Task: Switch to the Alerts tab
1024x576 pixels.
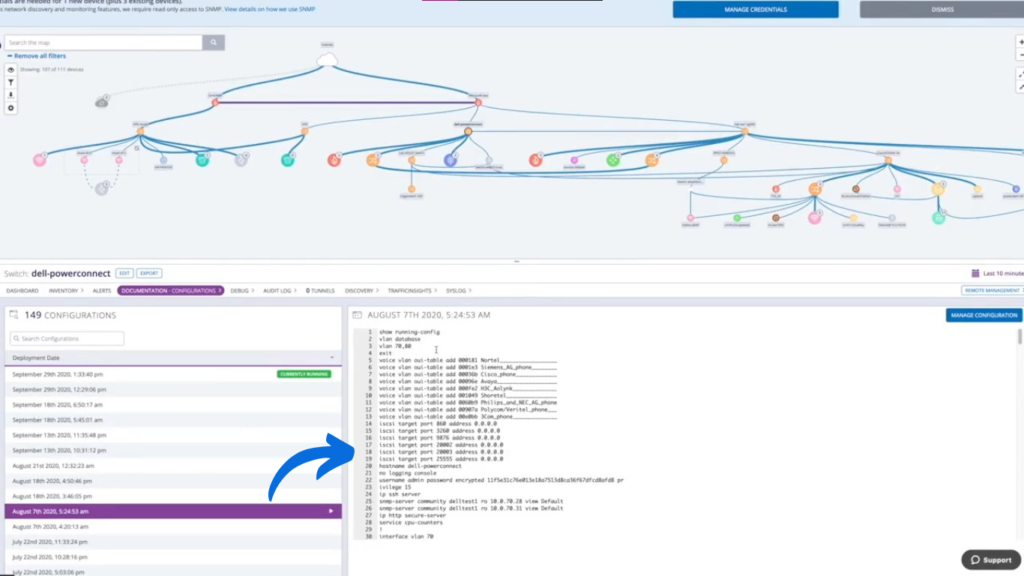Action: (101, 291)
